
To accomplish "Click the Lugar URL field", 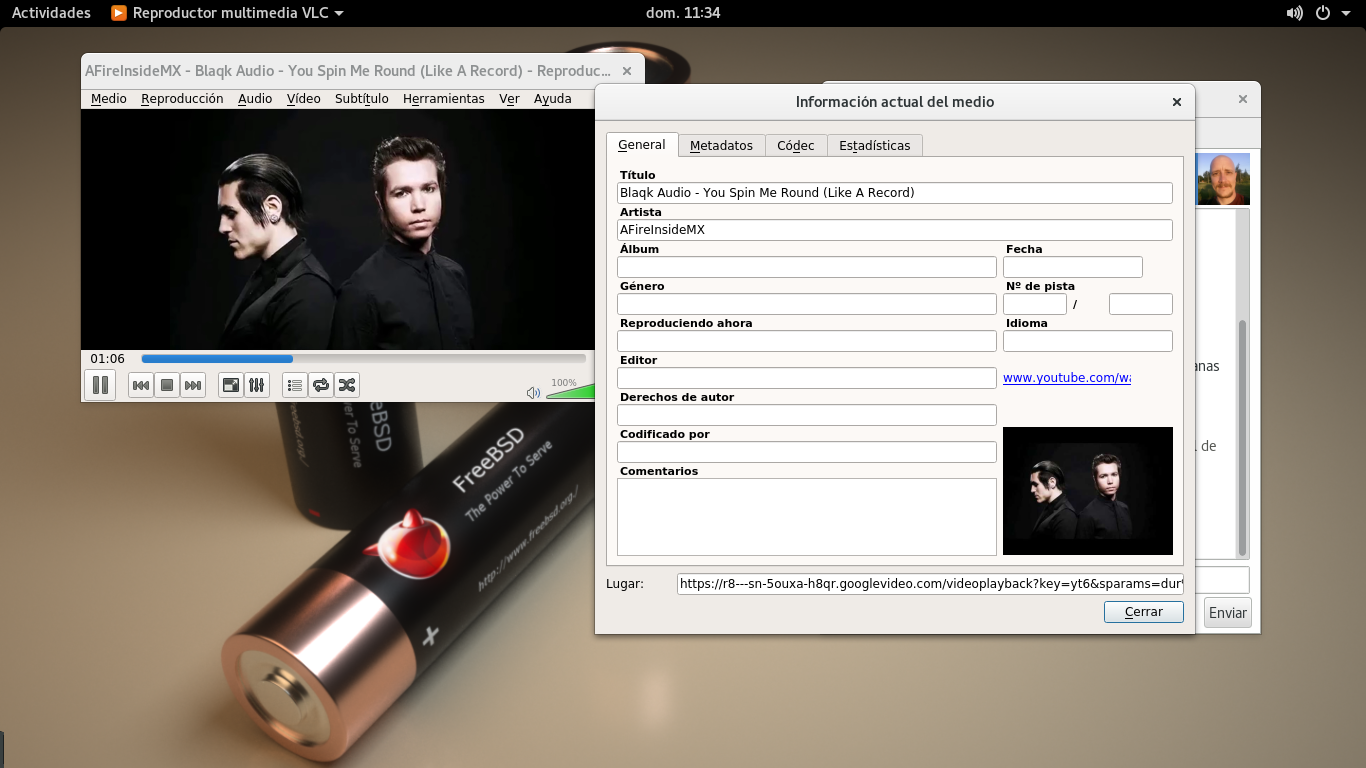I will tap(930, 584).
